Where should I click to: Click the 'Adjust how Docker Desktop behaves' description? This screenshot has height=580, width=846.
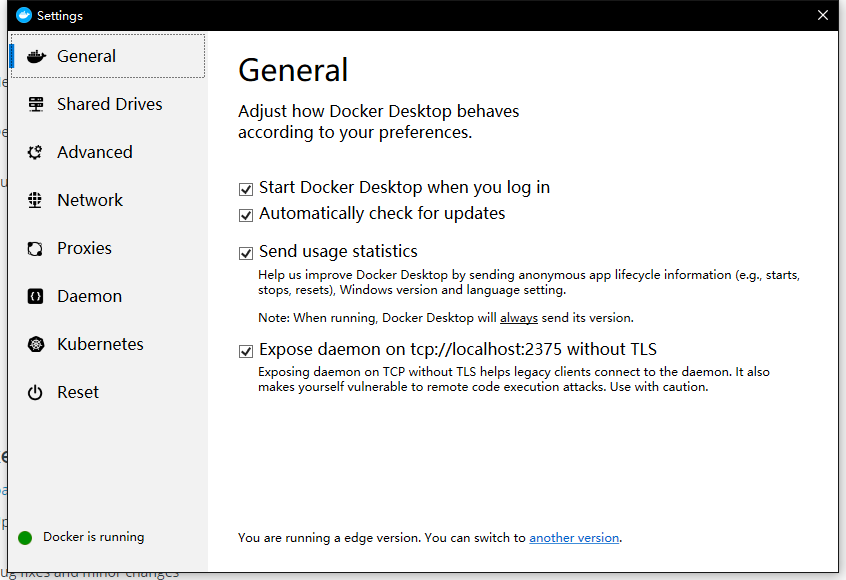point(378,121)
